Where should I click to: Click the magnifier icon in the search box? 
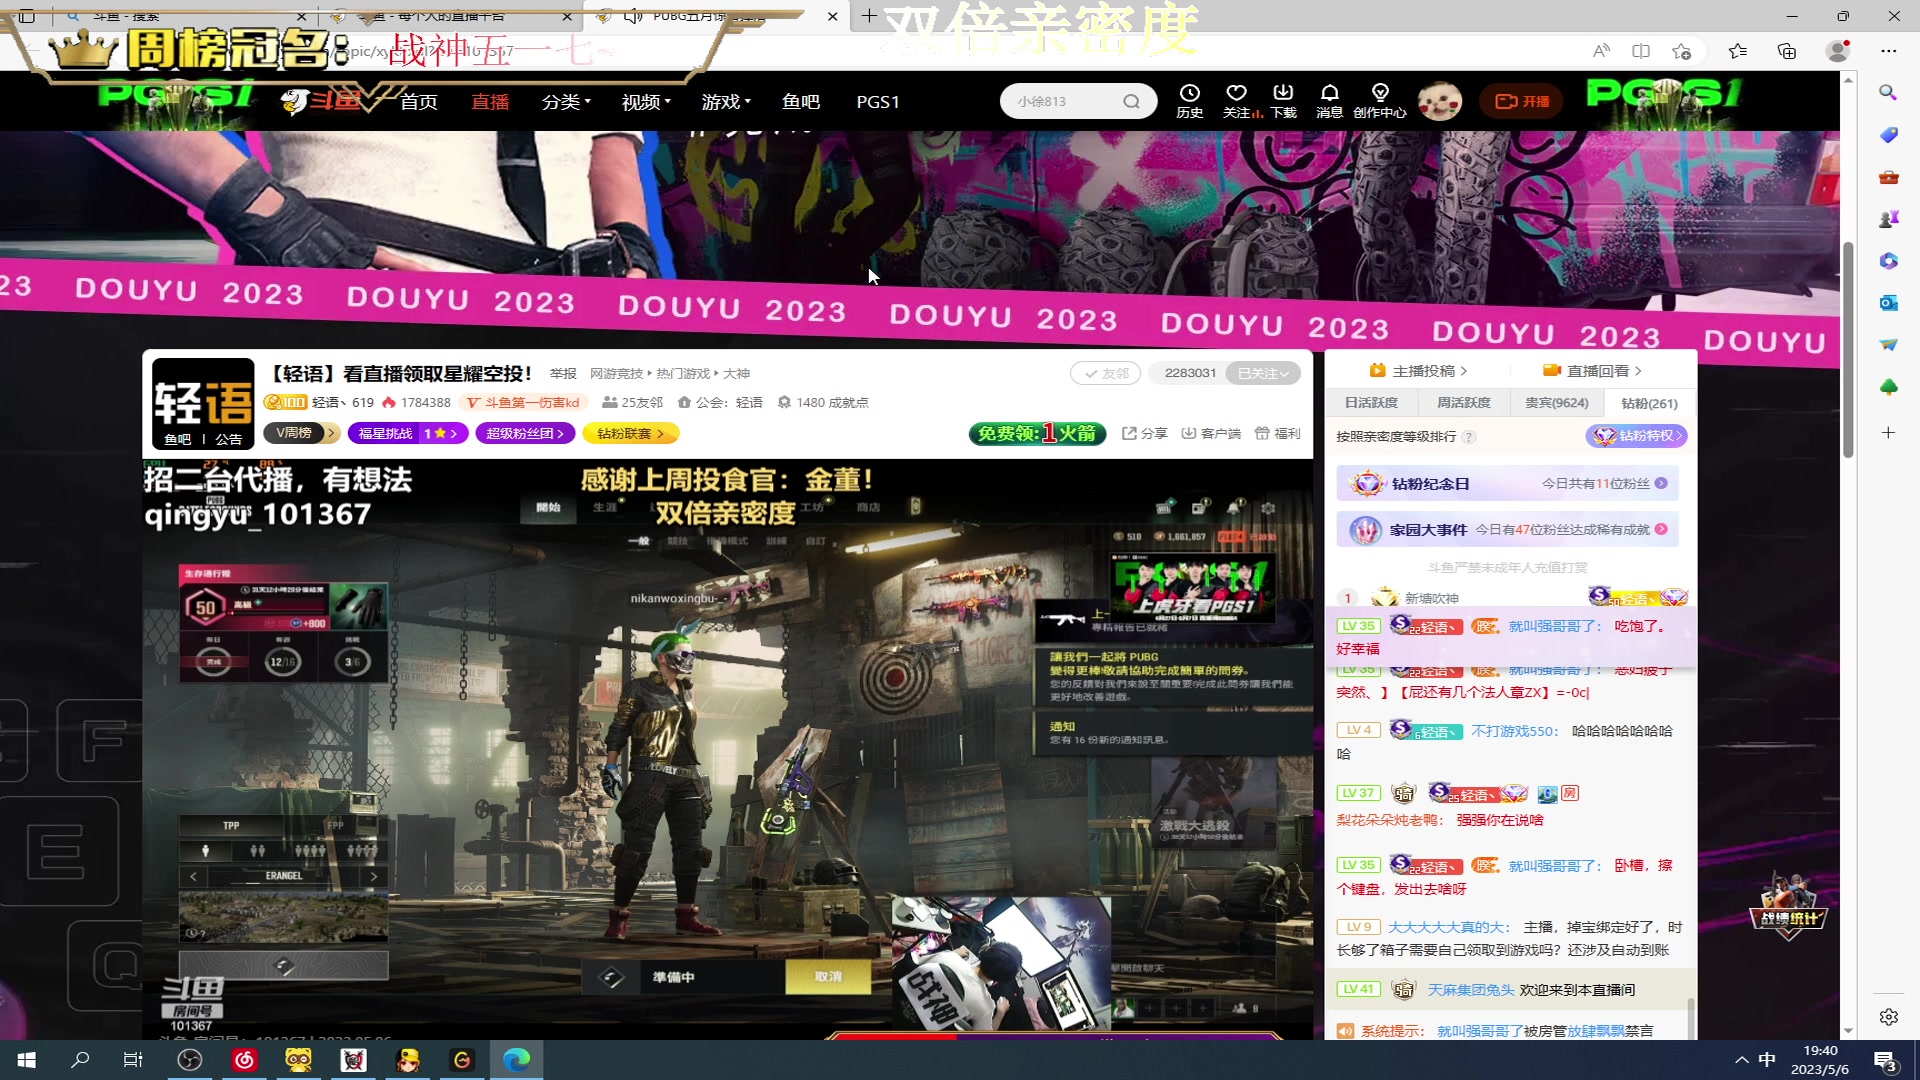[1131, 101]
